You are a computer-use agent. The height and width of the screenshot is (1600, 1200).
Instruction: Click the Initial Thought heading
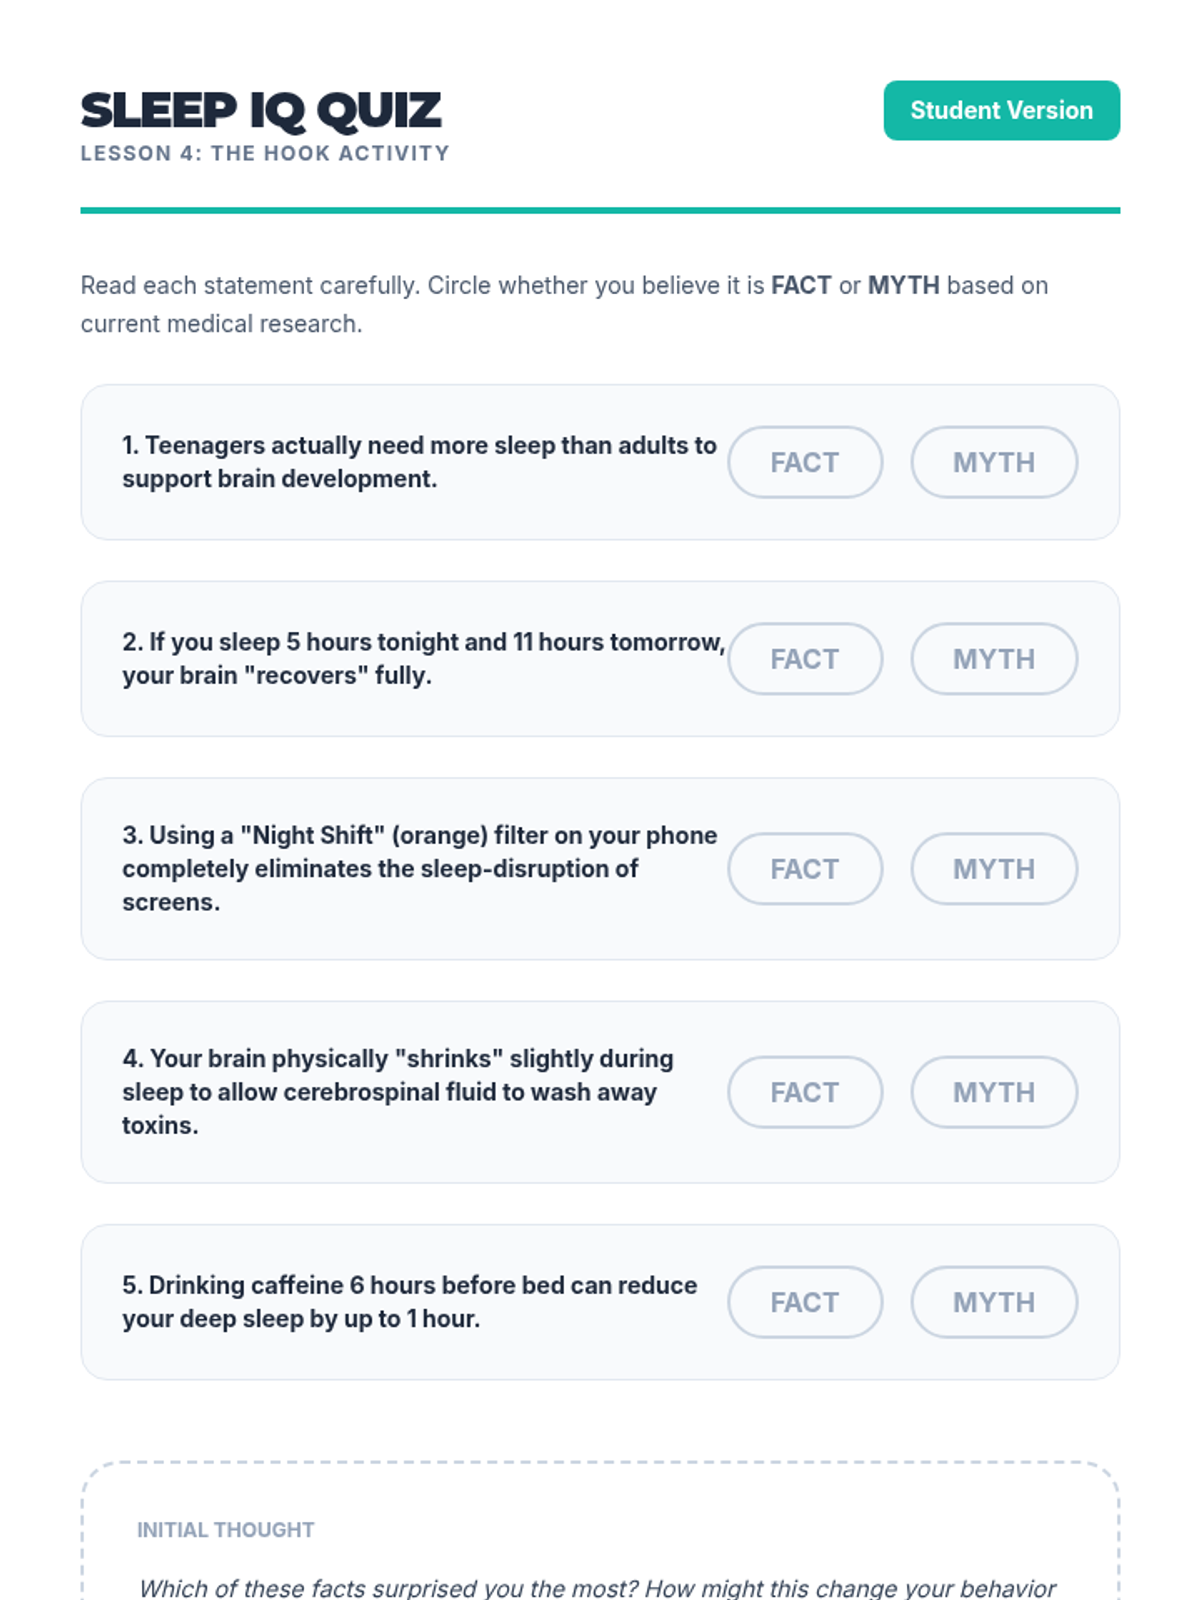tap(225, 1530)
